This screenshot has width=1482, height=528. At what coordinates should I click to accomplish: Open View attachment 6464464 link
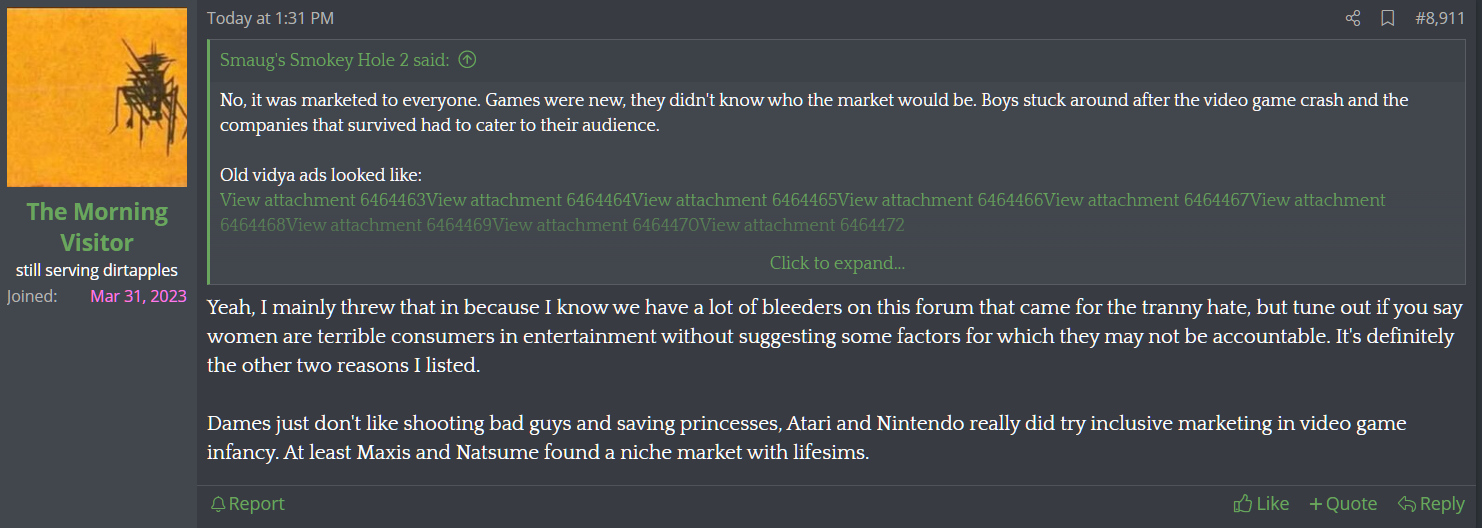tap(529, 200)
